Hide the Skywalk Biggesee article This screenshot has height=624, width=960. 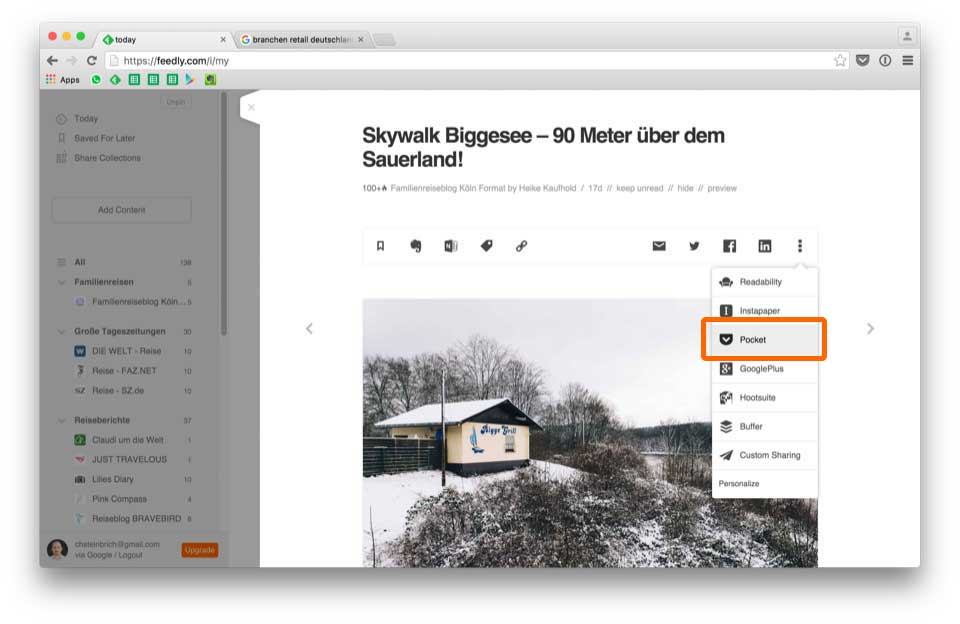[685, 186]
